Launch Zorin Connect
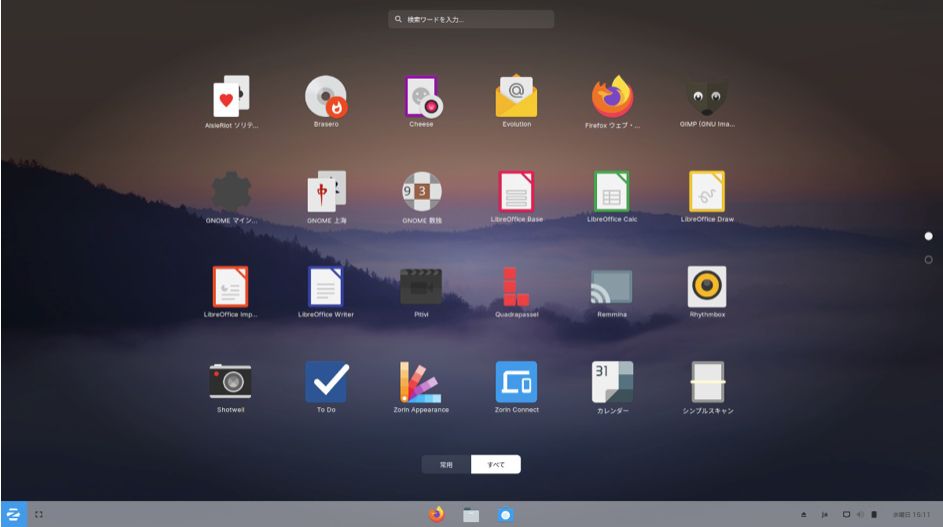The height and width of the screenshot is (527, 943). (516, 382)
